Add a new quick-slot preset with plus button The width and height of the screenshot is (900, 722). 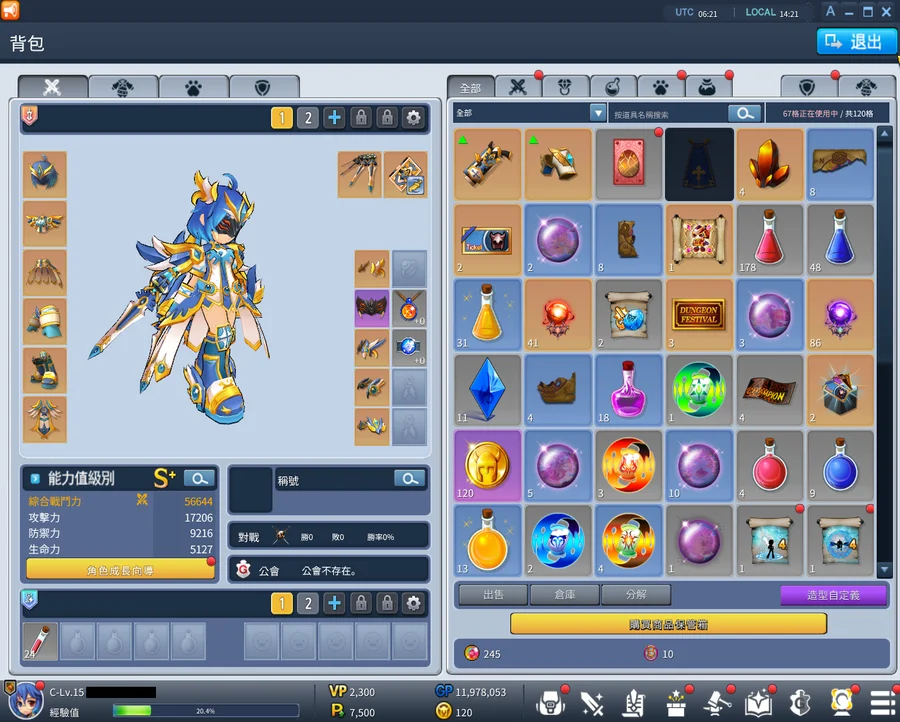coord(335,603)
